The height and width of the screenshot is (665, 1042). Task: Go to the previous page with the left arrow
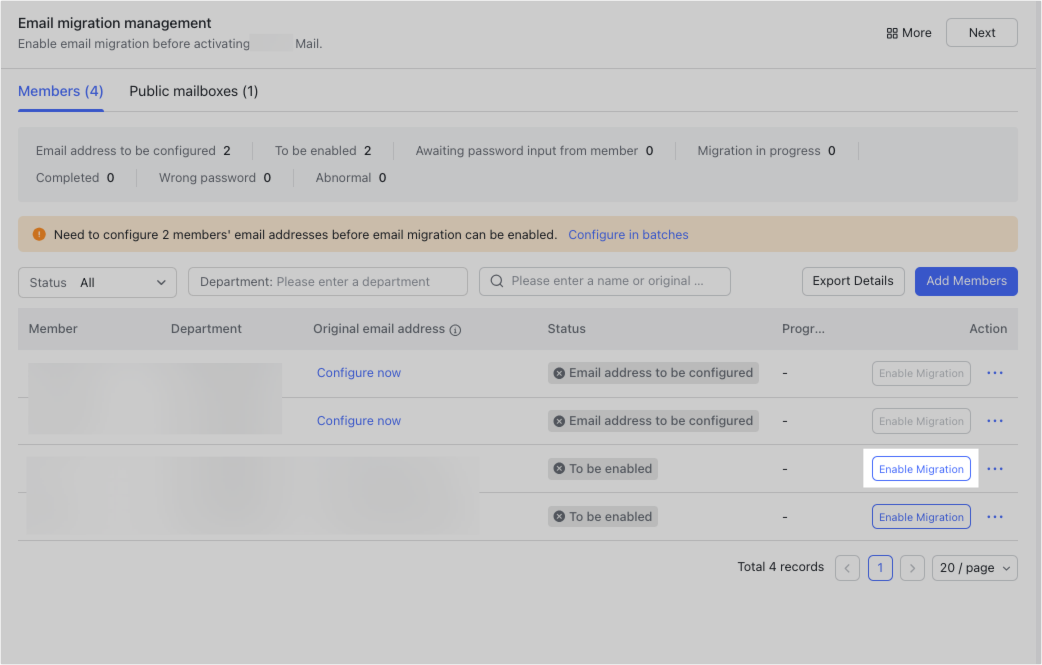coord(847,567)
